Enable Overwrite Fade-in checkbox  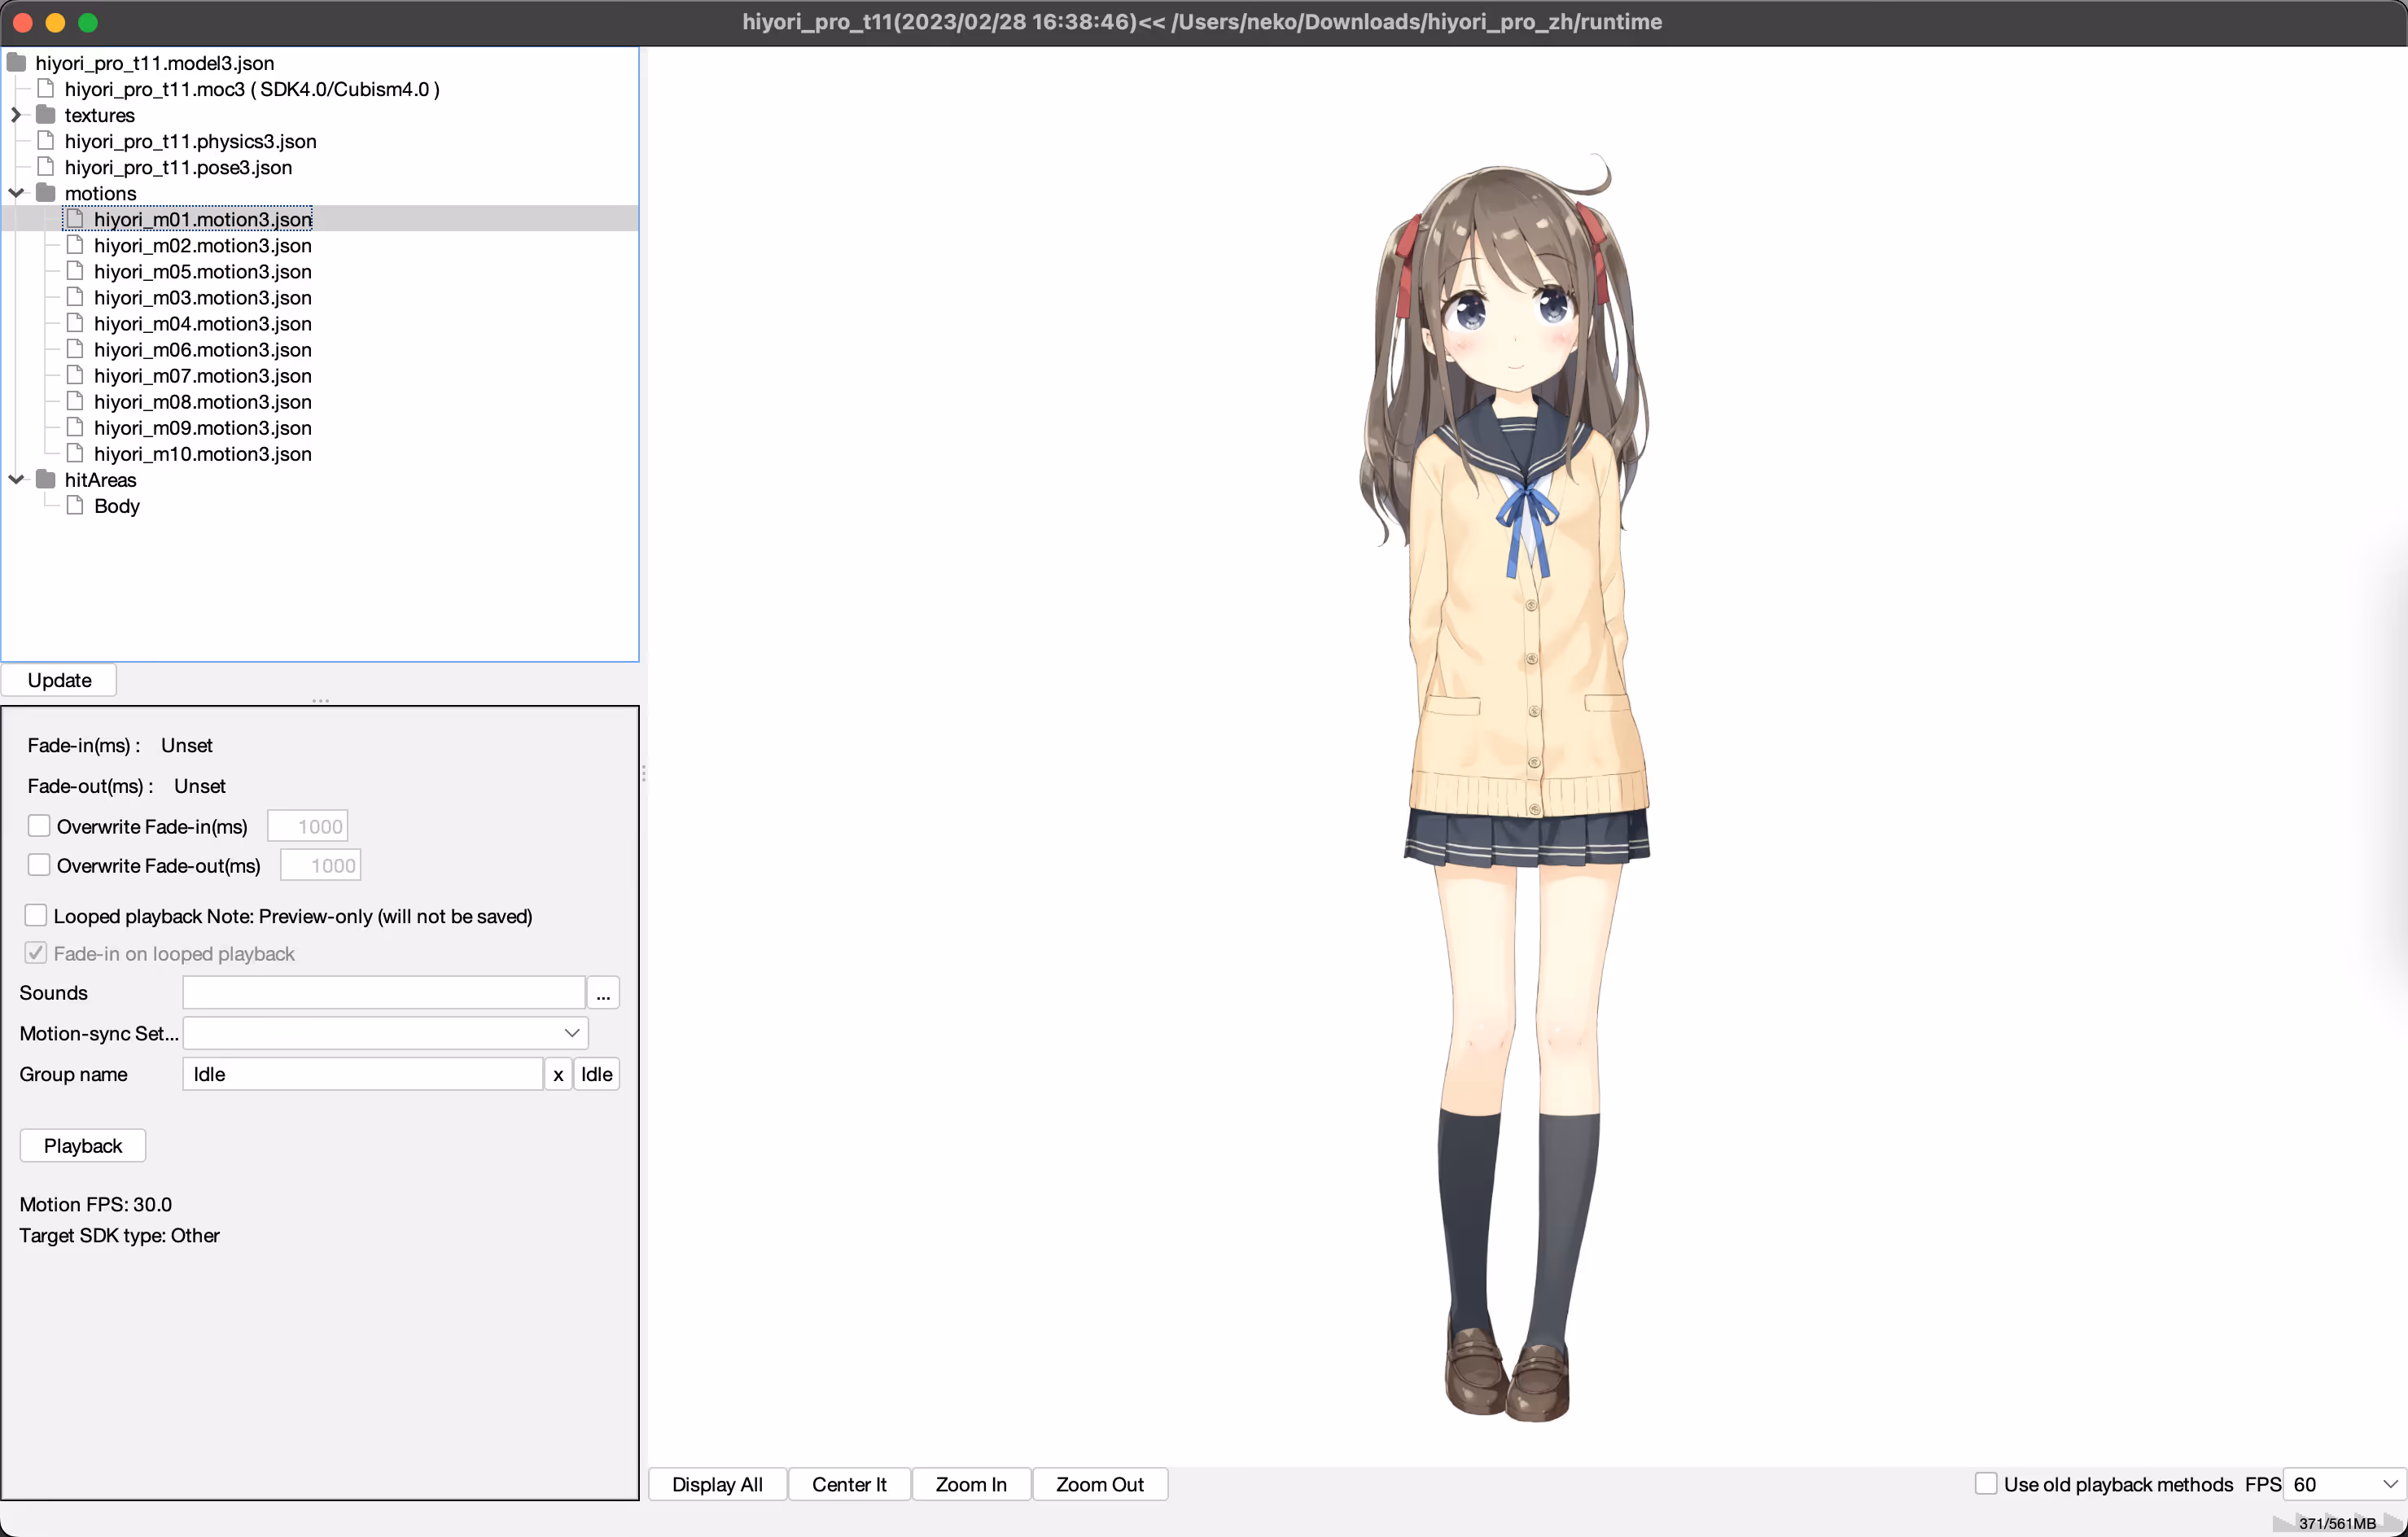tap(39, 826)
